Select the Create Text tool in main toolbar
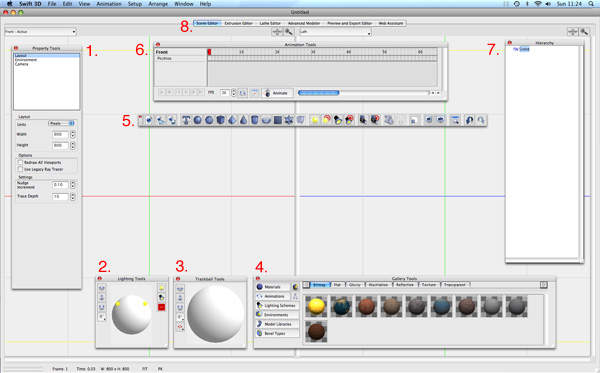The height and width of the screenshot is (373, 600). [186, 120]
